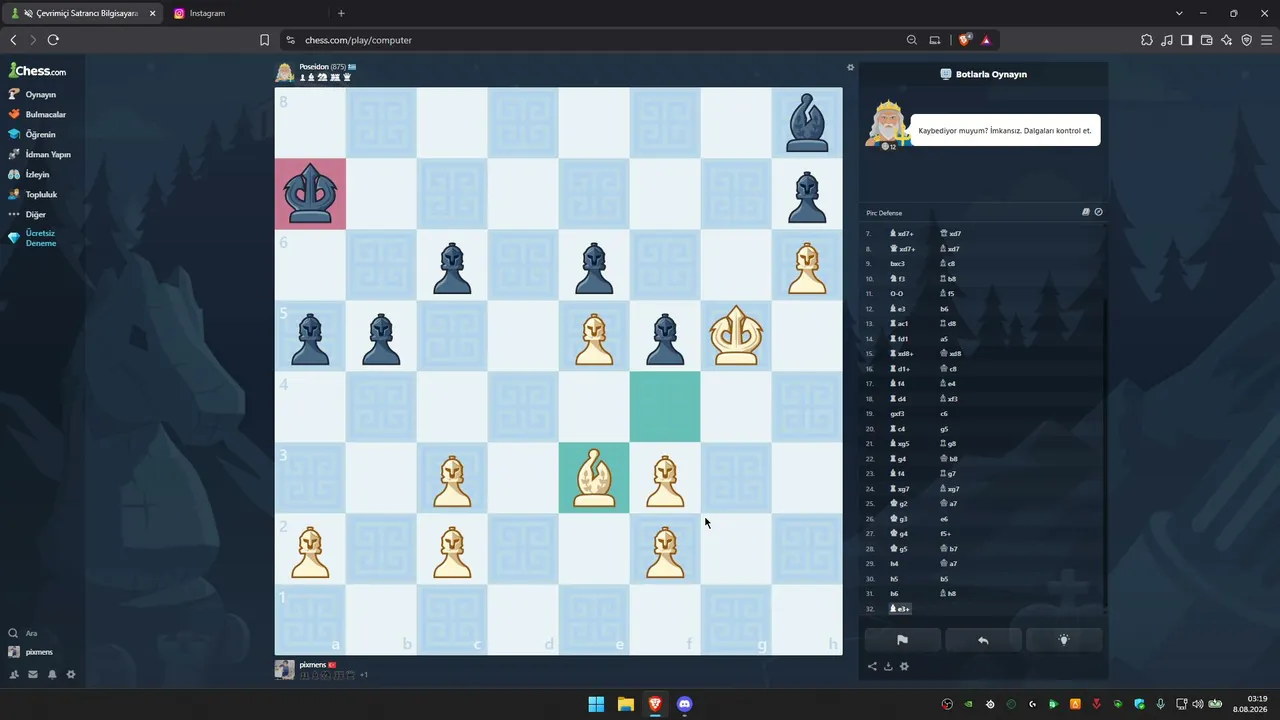1280x720 pixels.
Task: Click Poseidon bot avatar in chat panel
Action: [887, 124]
